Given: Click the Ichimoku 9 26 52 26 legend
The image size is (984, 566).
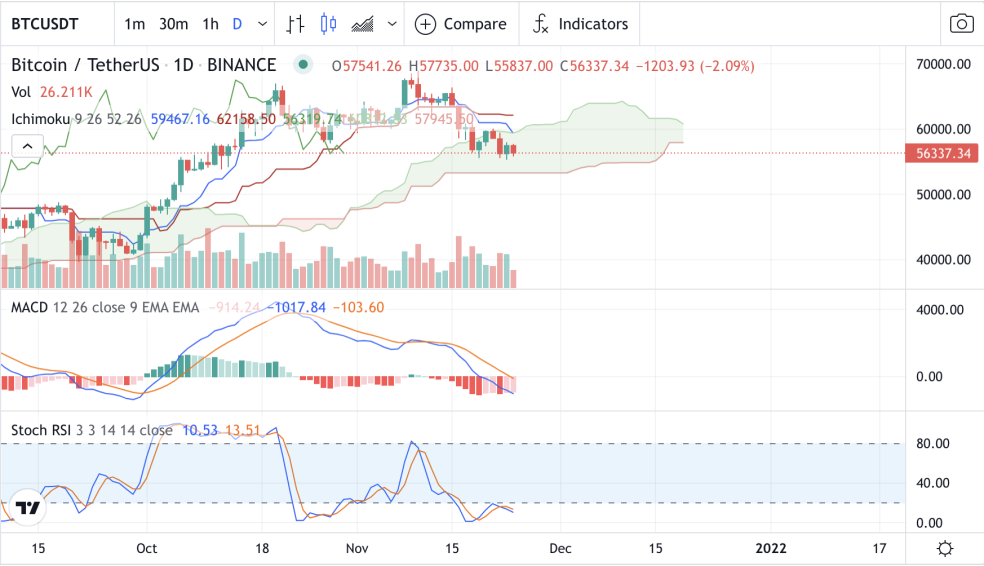Looking at the screenshot, I should 76,119.
